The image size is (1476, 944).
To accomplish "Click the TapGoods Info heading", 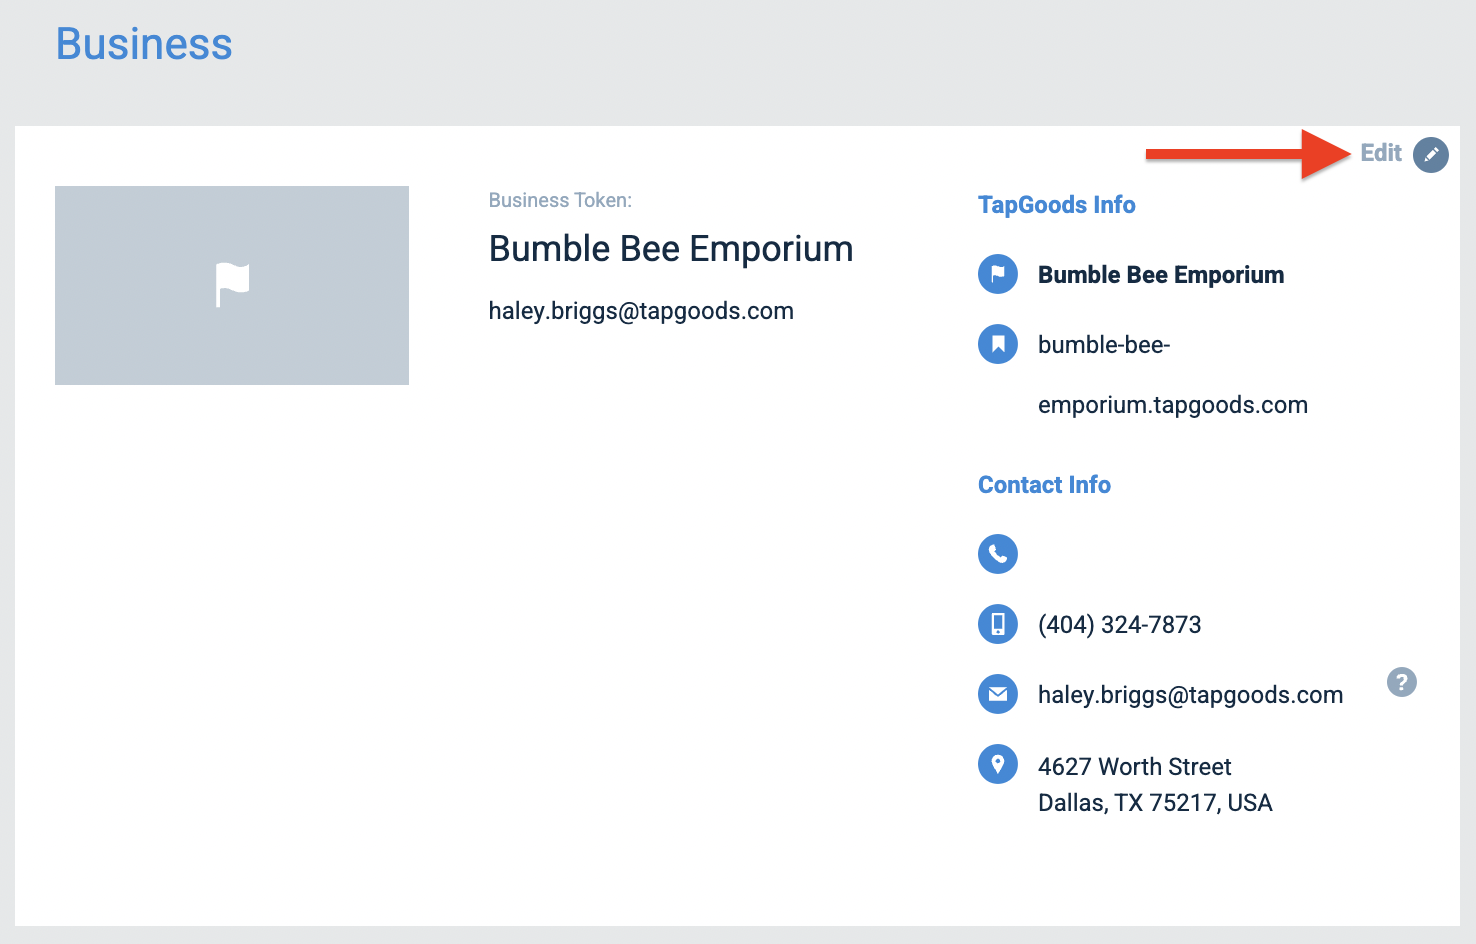I will pyautogui.click(x=1057, y=205).
